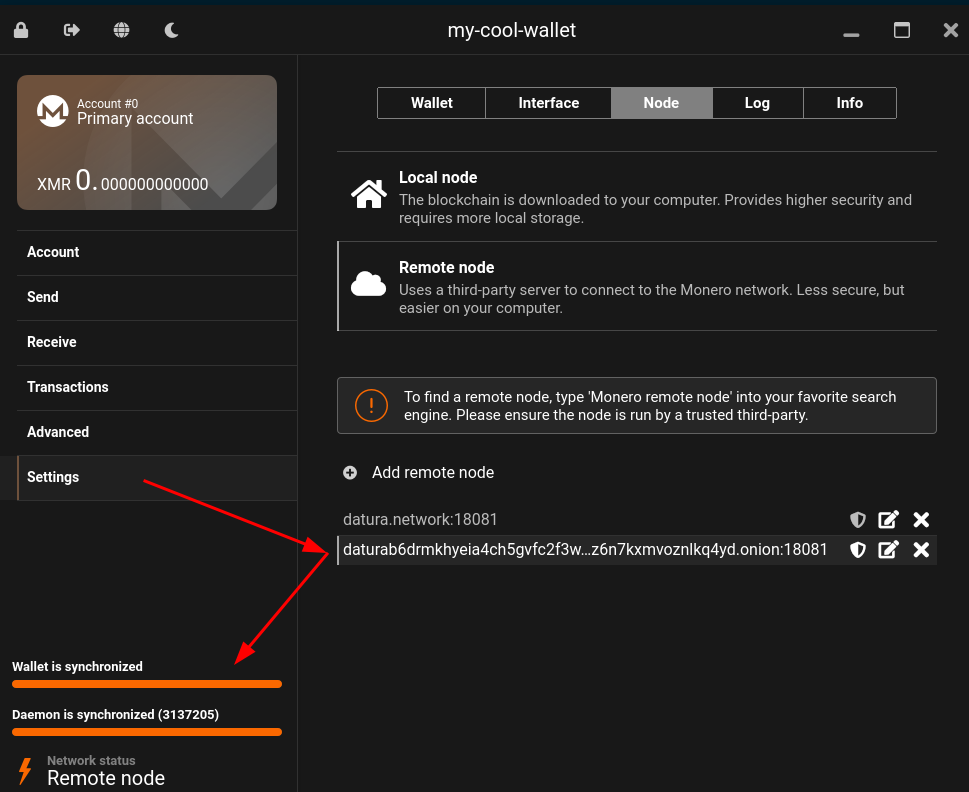This screenshot has height=792, width=969.
Task: Open the Advanced menu item
Action: tap(157, 432)
